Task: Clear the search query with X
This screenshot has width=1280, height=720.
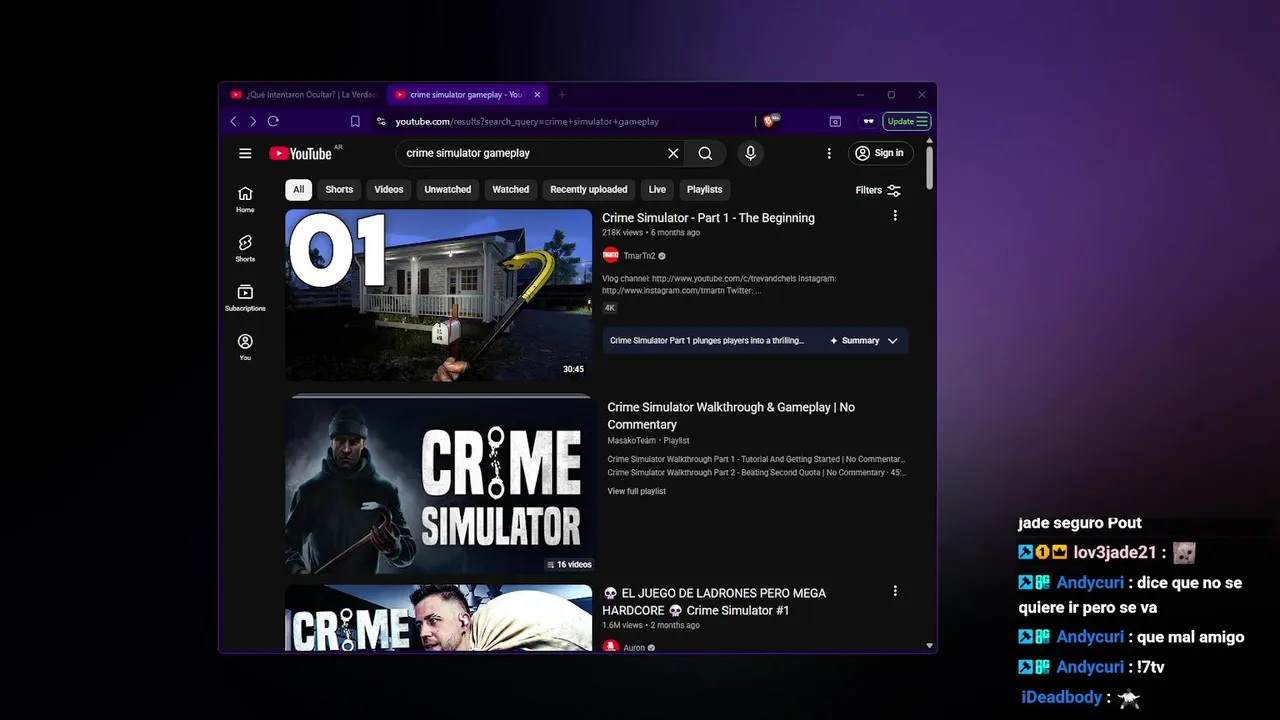Action: pyautogui.click(x=673, y=153)
